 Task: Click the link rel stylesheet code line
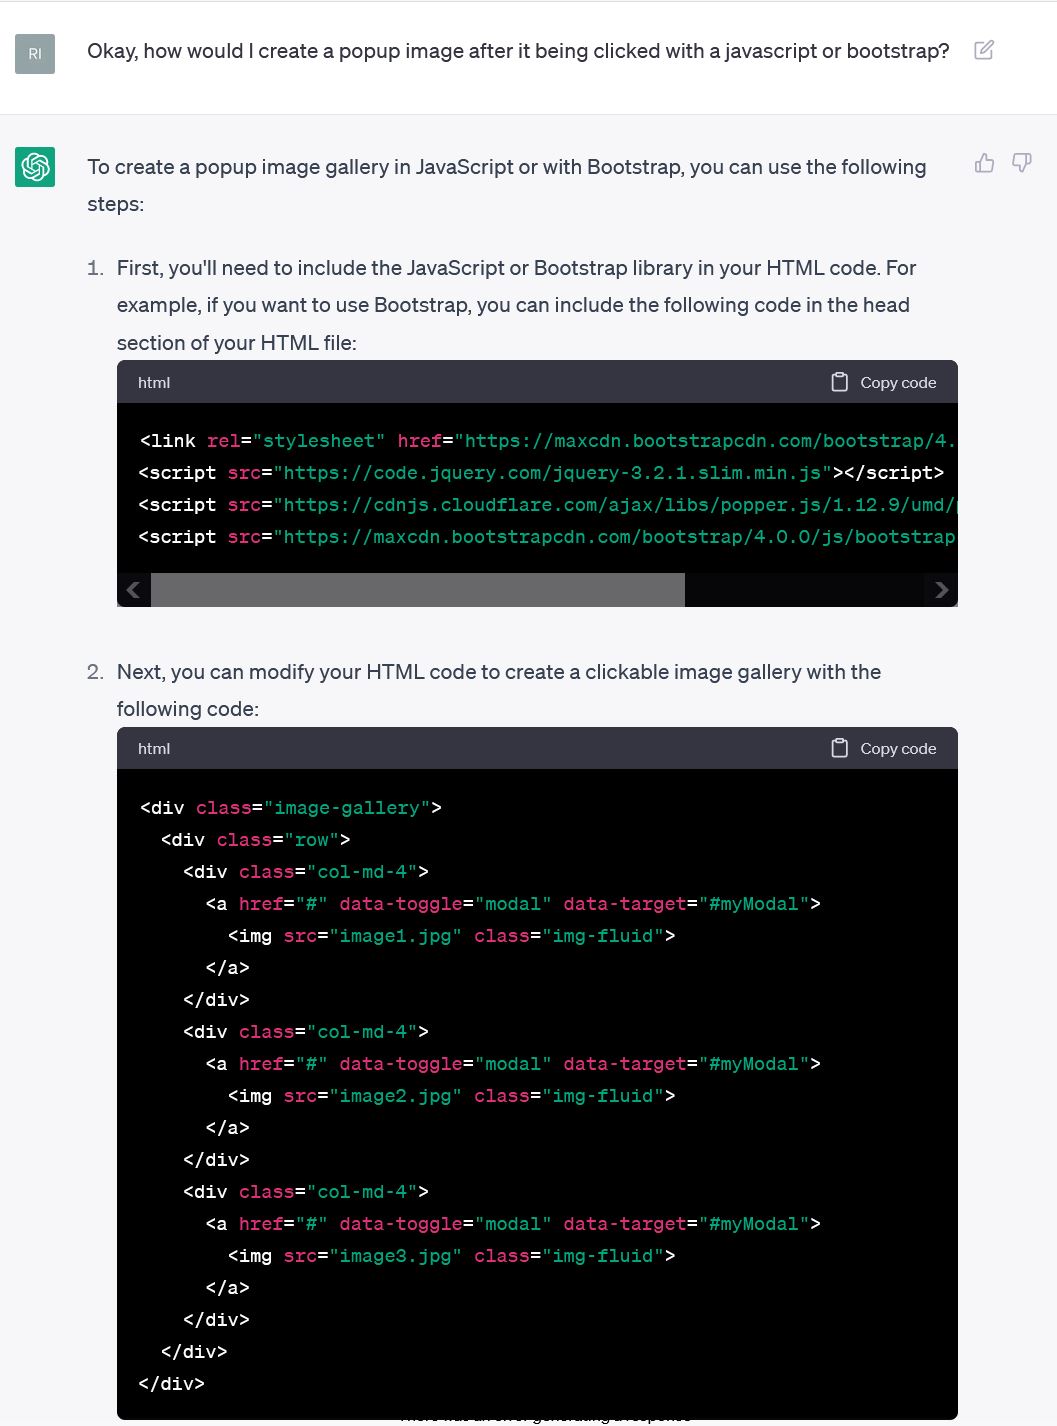pyautogui.click(x=547, y=441)
